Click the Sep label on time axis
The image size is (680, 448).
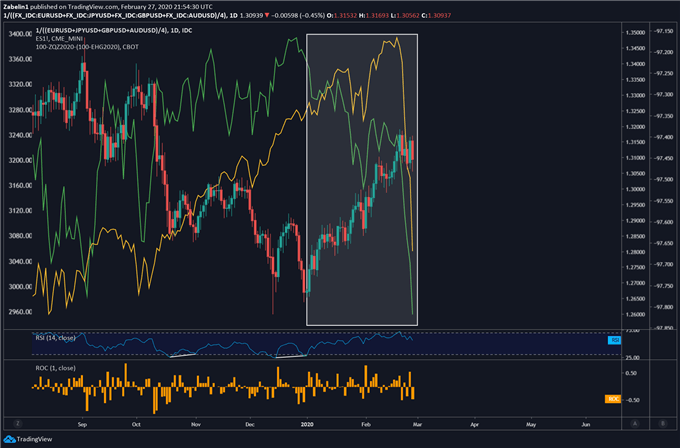[x=82, y=424]
